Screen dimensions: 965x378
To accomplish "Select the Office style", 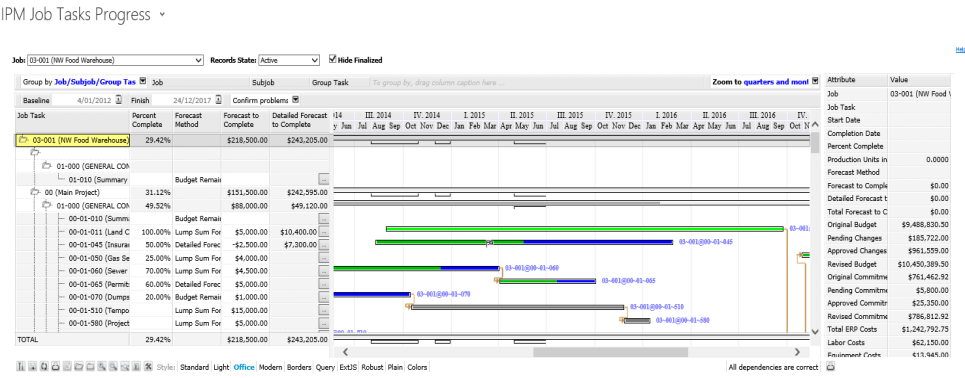I will [x=244, y=368].
